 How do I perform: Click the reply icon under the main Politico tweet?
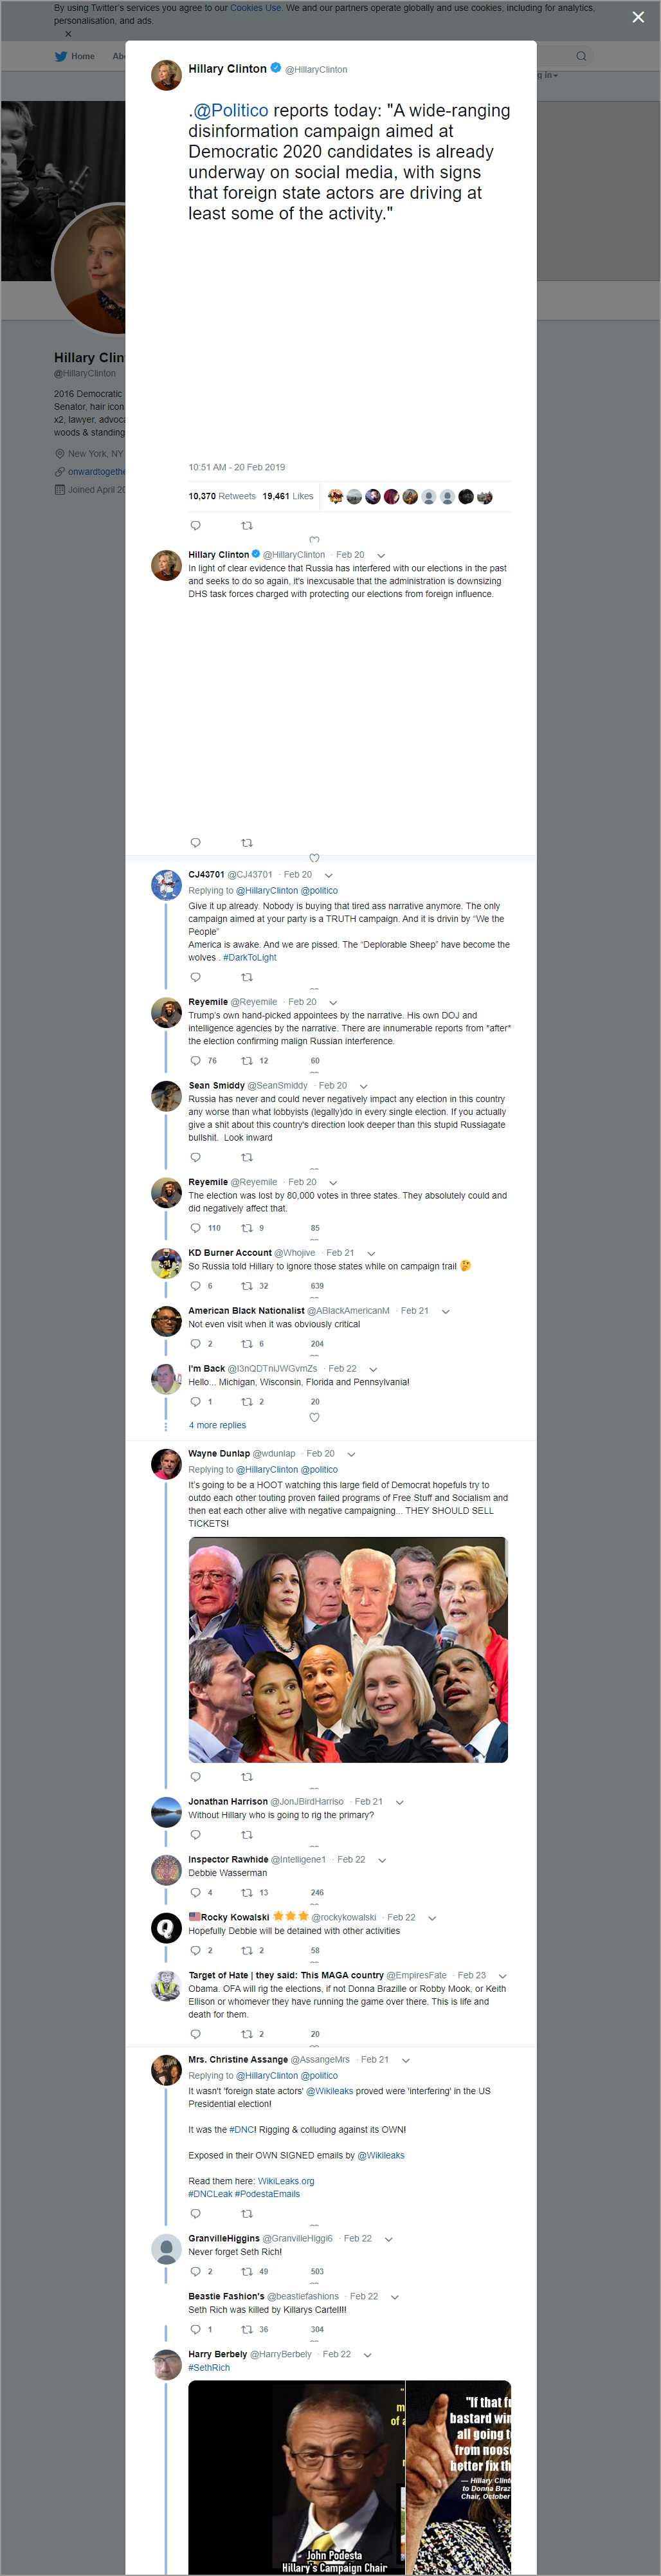click(x=195, y=525)
